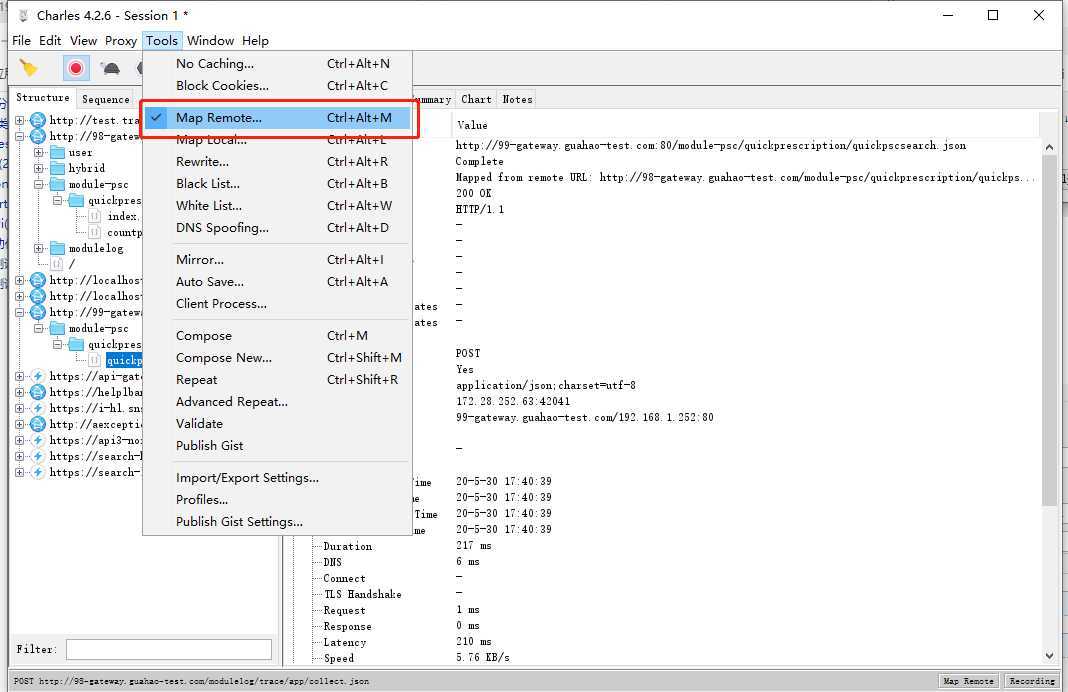Open the File menu
Viewport: 1068px width, 692px height.
point(21,41)
